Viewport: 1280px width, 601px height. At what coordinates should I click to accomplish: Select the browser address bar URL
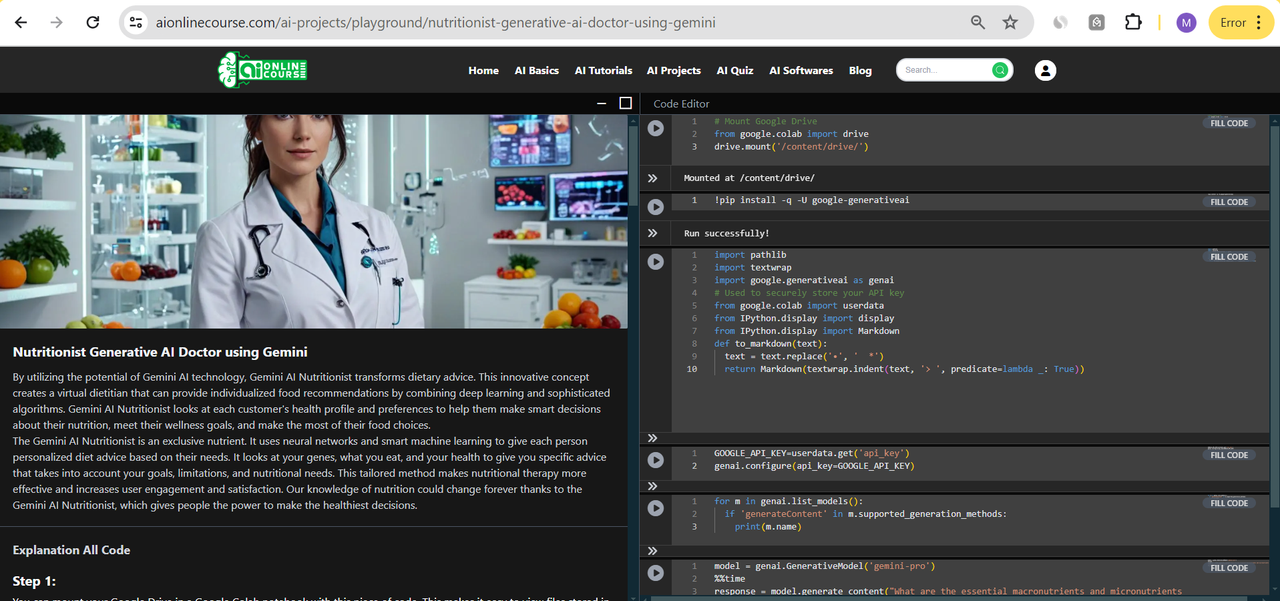[x=436, y=22]
